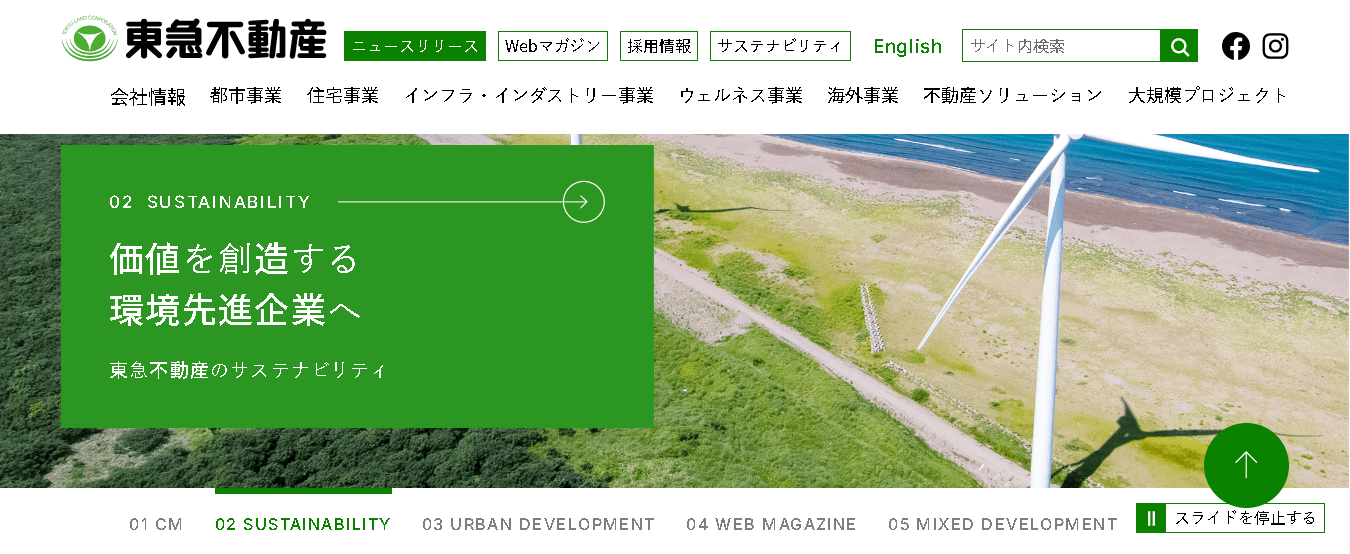Open the 都市事業 menu item
Viewport: 1350px width, 554px height.
246,96
